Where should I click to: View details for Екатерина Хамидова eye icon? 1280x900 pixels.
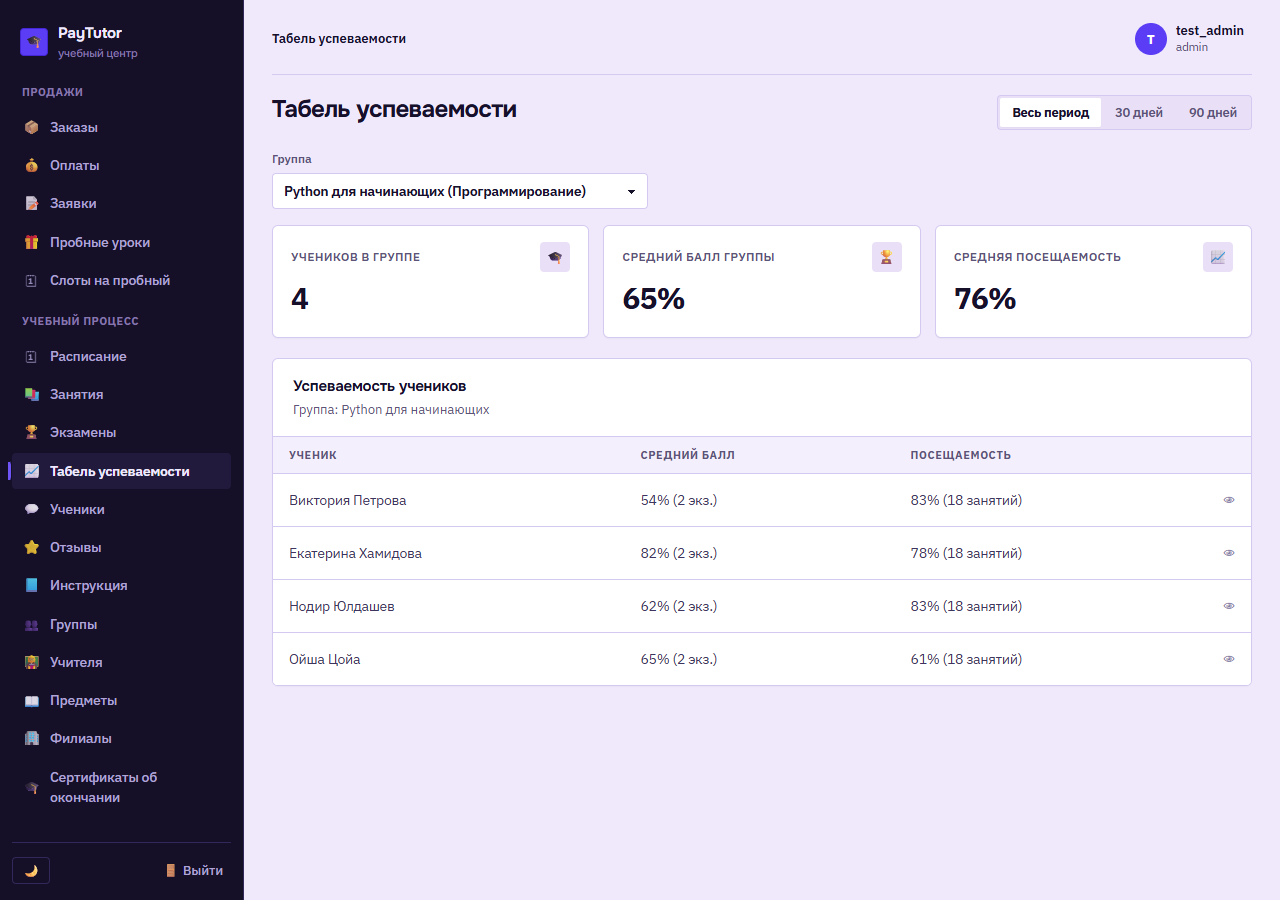(1229, 553)
